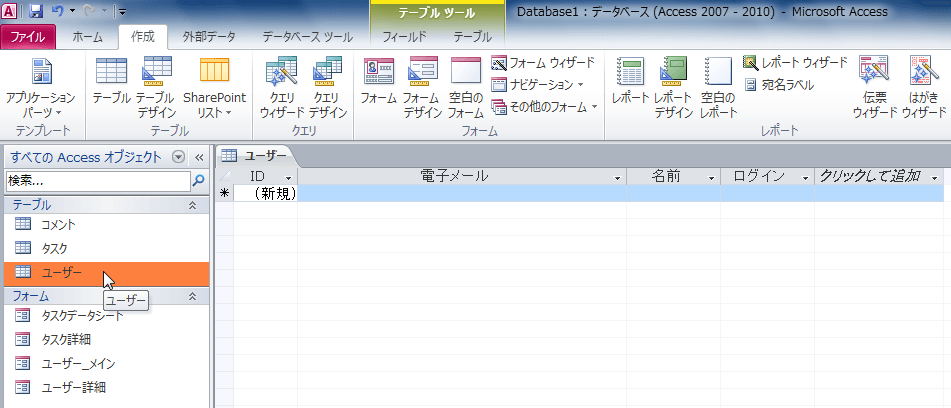Open the ID column dropdown arrow
Image resolution: width=951 pixels, height=408 pixels.
(x=288, y=177)
